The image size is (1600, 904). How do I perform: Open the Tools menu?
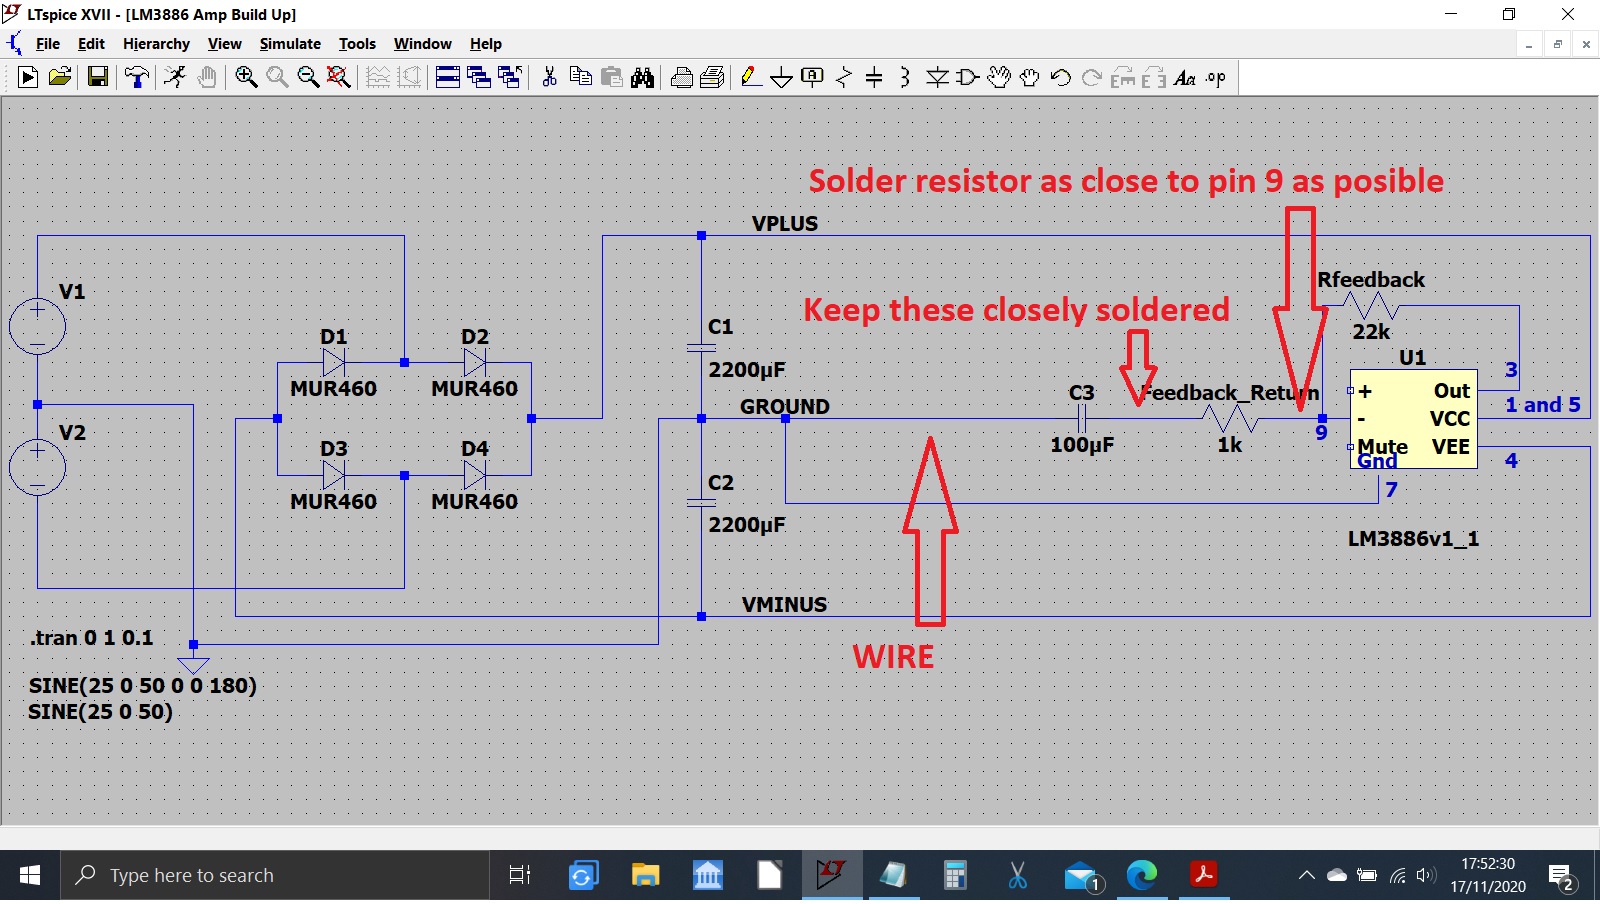[x=357, y=44]
